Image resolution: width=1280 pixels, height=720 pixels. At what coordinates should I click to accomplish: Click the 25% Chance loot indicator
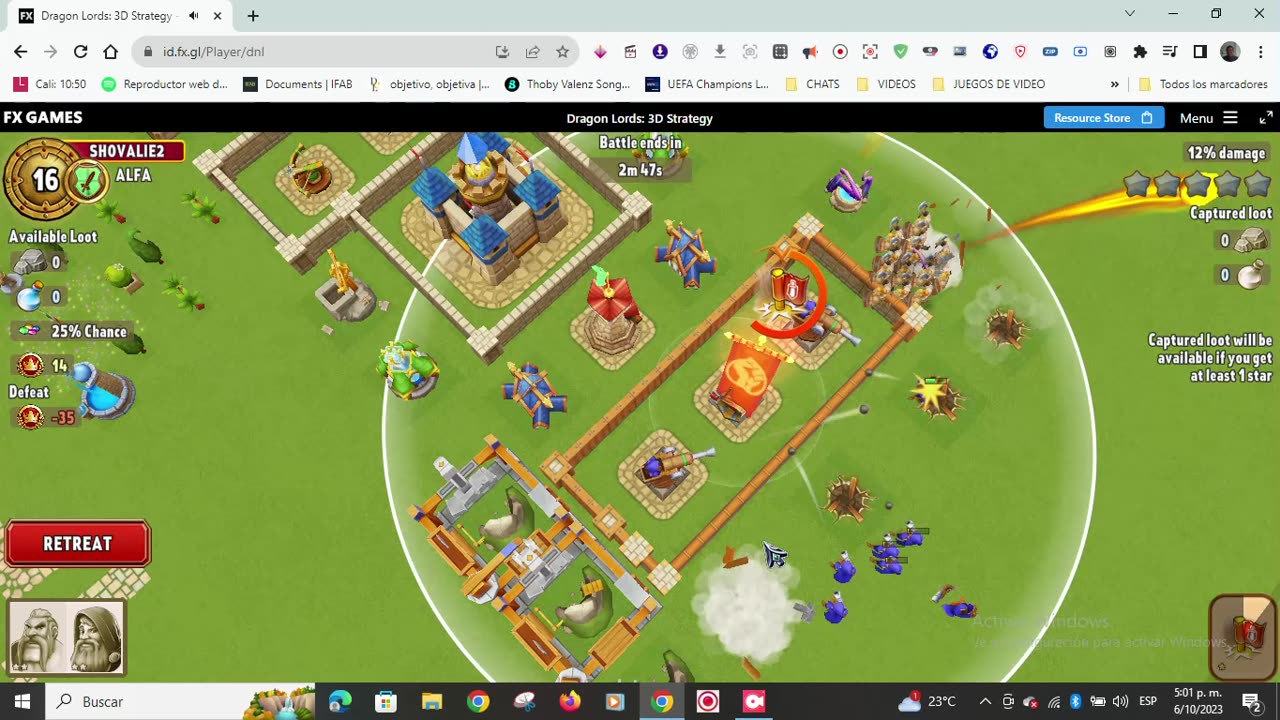click(x=73, y=331)
